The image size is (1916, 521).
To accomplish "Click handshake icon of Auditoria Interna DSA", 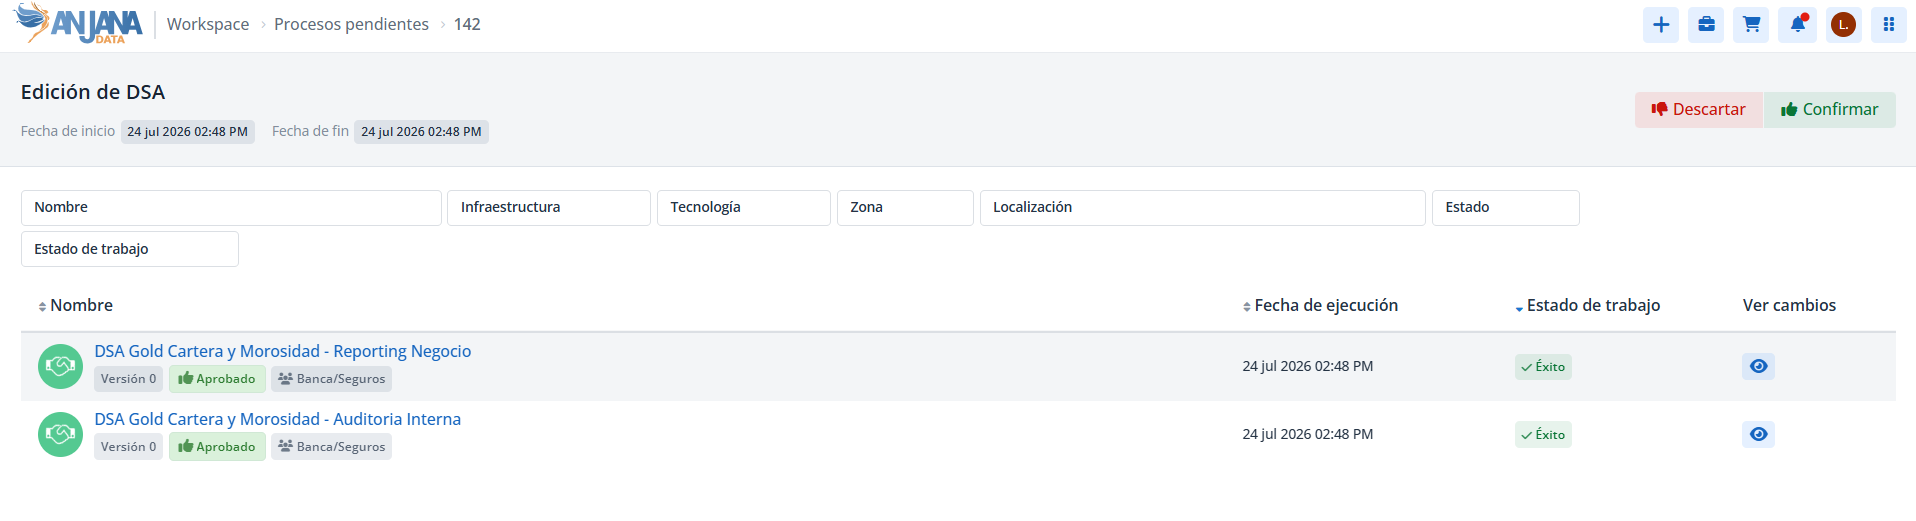I will point(60,434).
